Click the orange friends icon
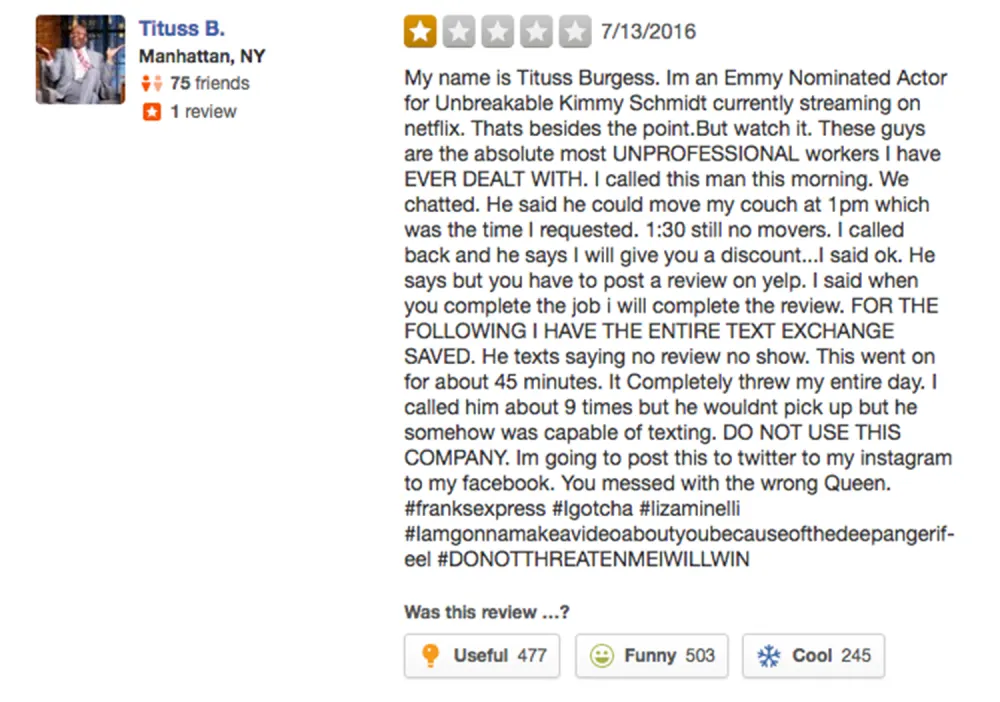 [152, 84]
